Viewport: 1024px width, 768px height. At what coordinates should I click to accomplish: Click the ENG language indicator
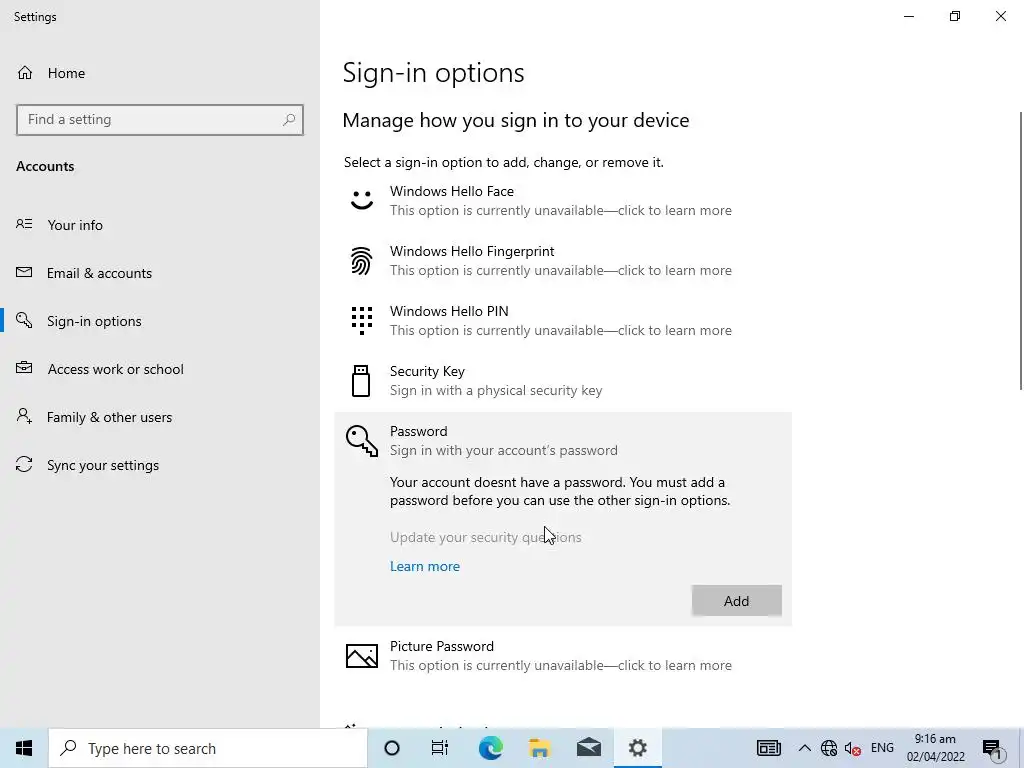882,748
